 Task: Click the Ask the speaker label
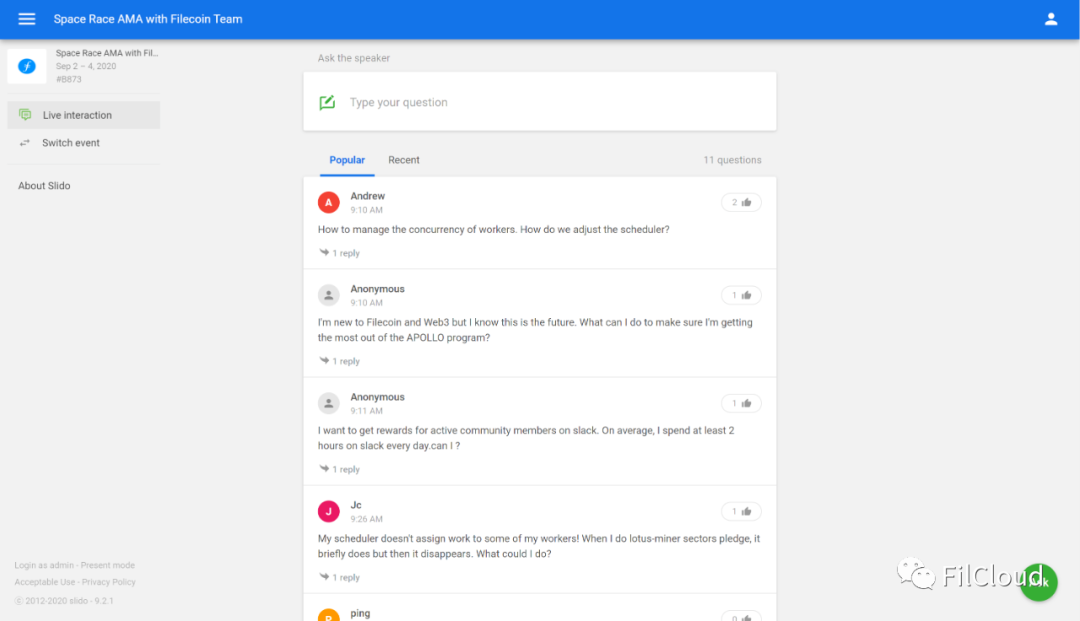click(x=354, y=58)
